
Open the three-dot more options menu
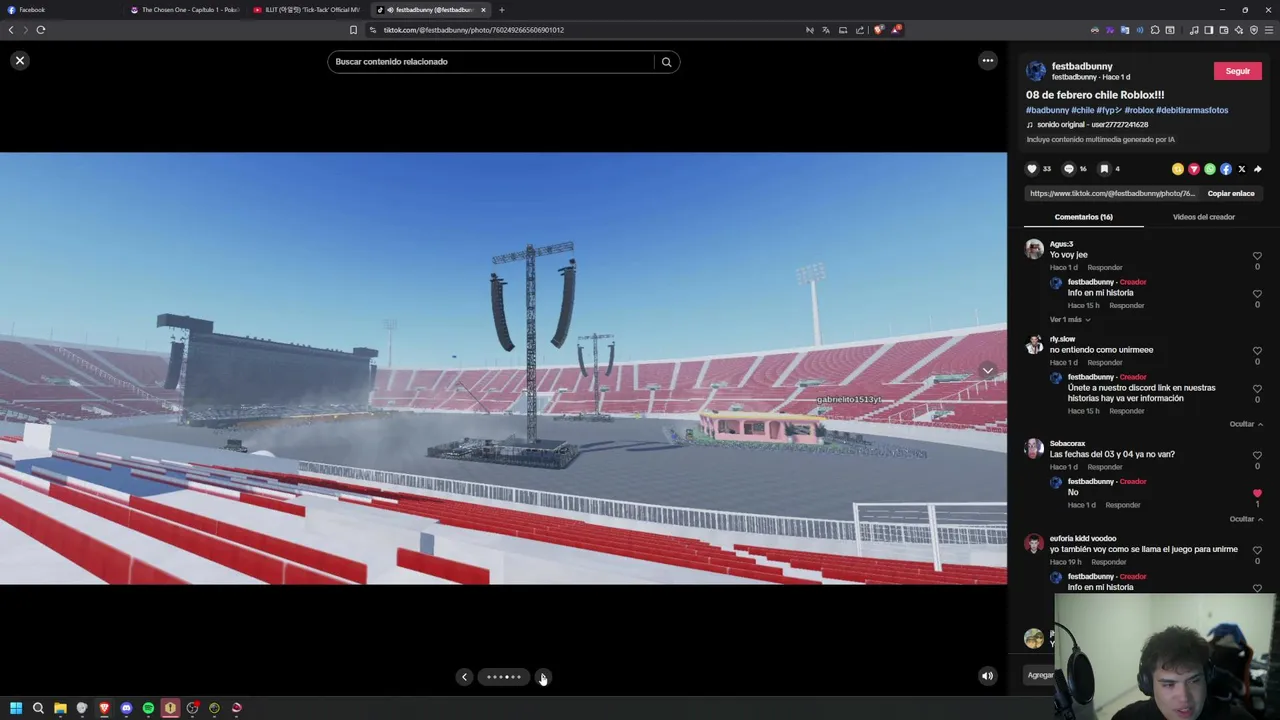pos(987,61)
